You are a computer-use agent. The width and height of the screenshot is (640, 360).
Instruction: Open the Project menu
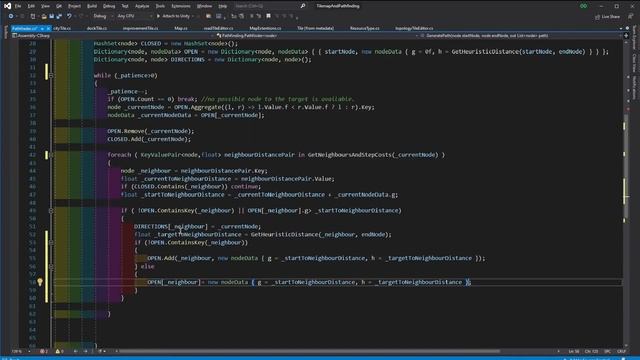pos(74,6)
